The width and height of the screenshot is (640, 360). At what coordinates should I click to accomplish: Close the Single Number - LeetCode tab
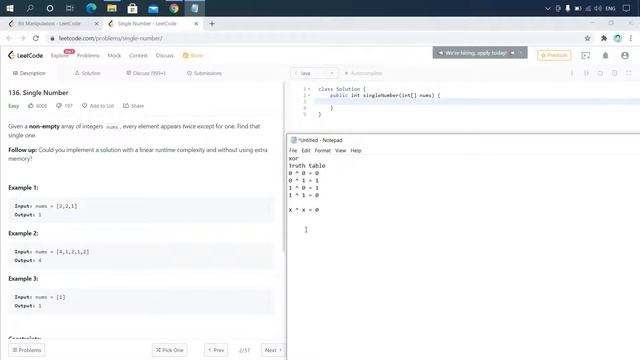pyautogui.click(x=196, y=24)
